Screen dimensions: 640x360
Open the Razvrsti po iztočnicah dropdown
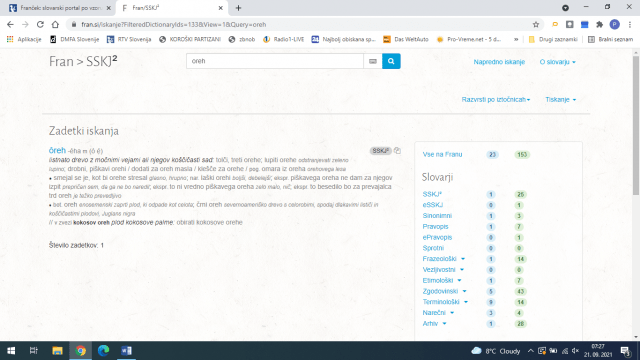(496, 100)
